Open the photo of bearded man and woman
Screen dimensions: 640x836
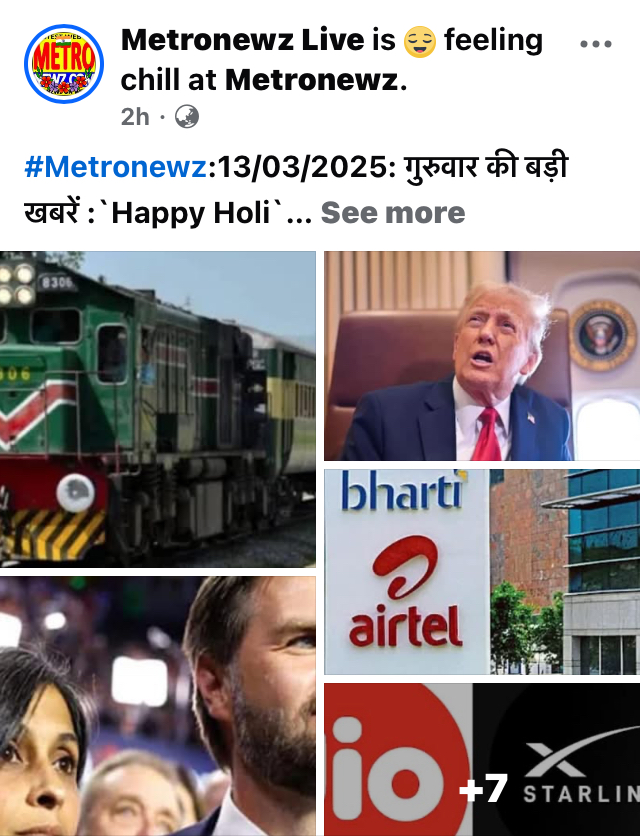[x=158, y=706]
